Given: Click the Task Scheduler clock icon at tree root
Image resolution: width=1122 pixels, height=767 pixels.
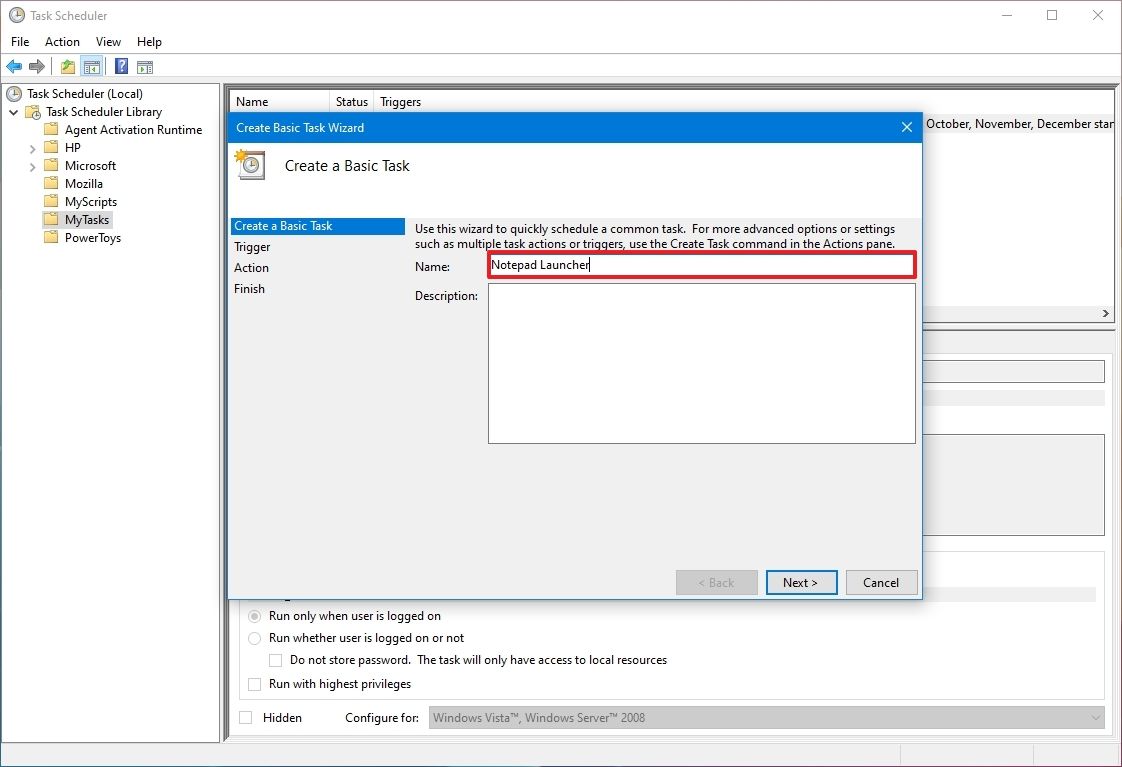Looking at the screenshot, I should (12, 93).
